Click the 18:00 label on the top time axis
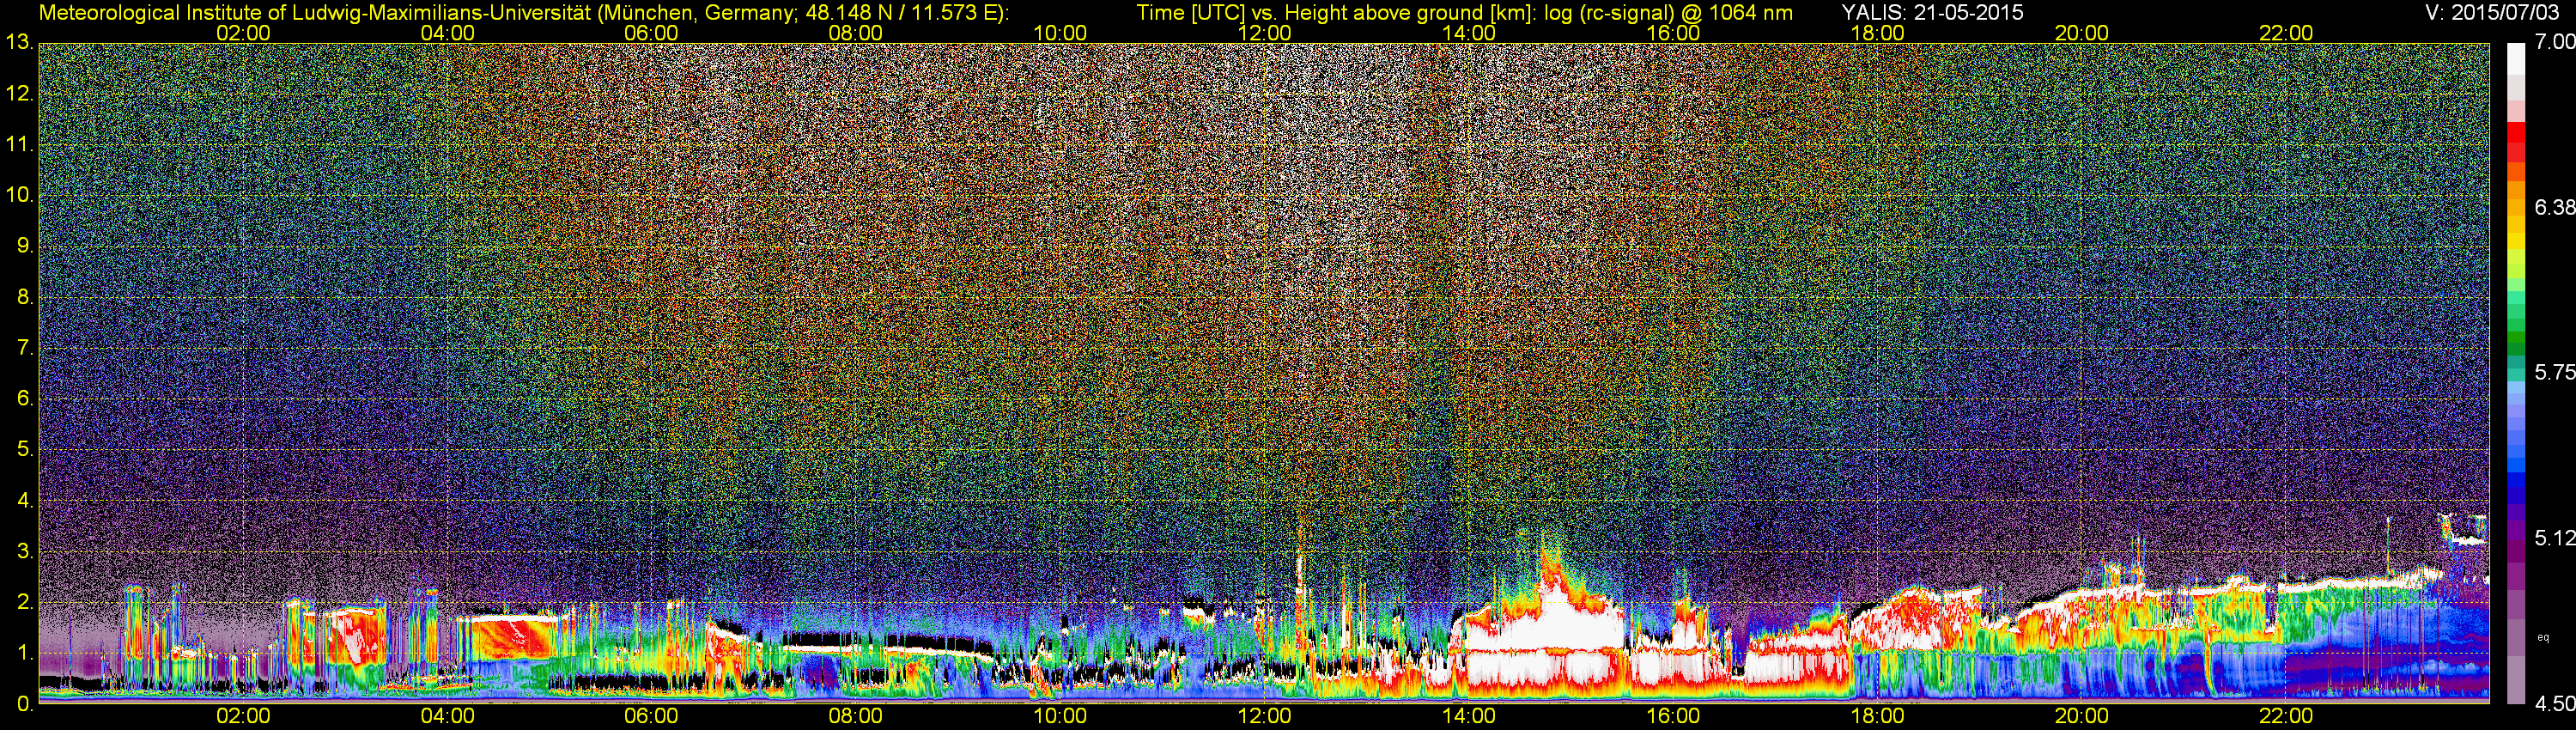Viewport: 2576px width, 730px height. [1877, 33]
